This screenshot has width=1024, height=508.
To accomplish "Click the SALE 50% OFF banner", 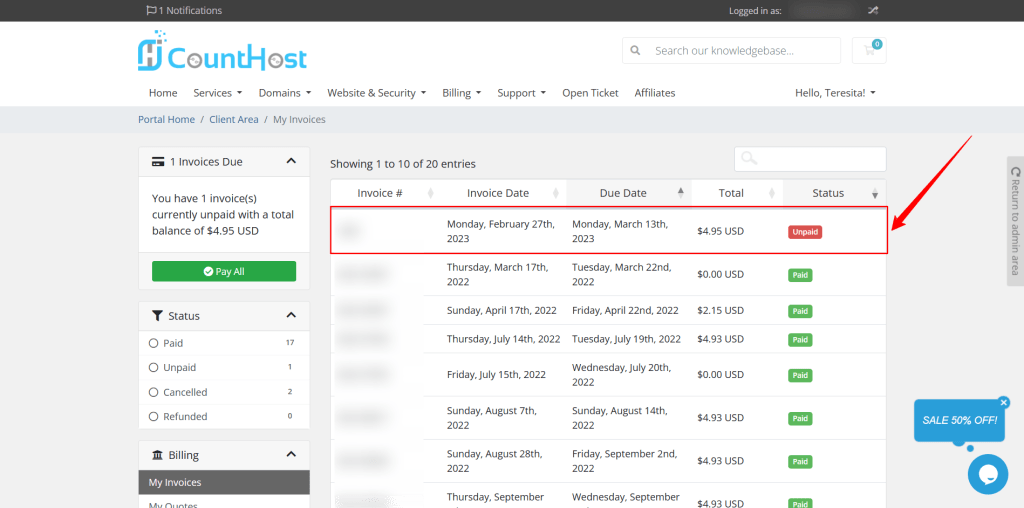I will coord(959,421).
